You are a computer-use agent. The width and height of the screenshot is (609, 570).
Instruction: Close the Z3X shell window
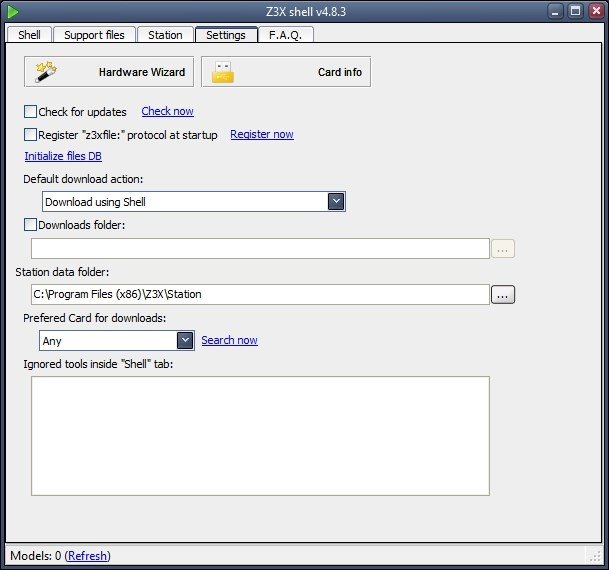pyautogui.click(x=596, y=11)
